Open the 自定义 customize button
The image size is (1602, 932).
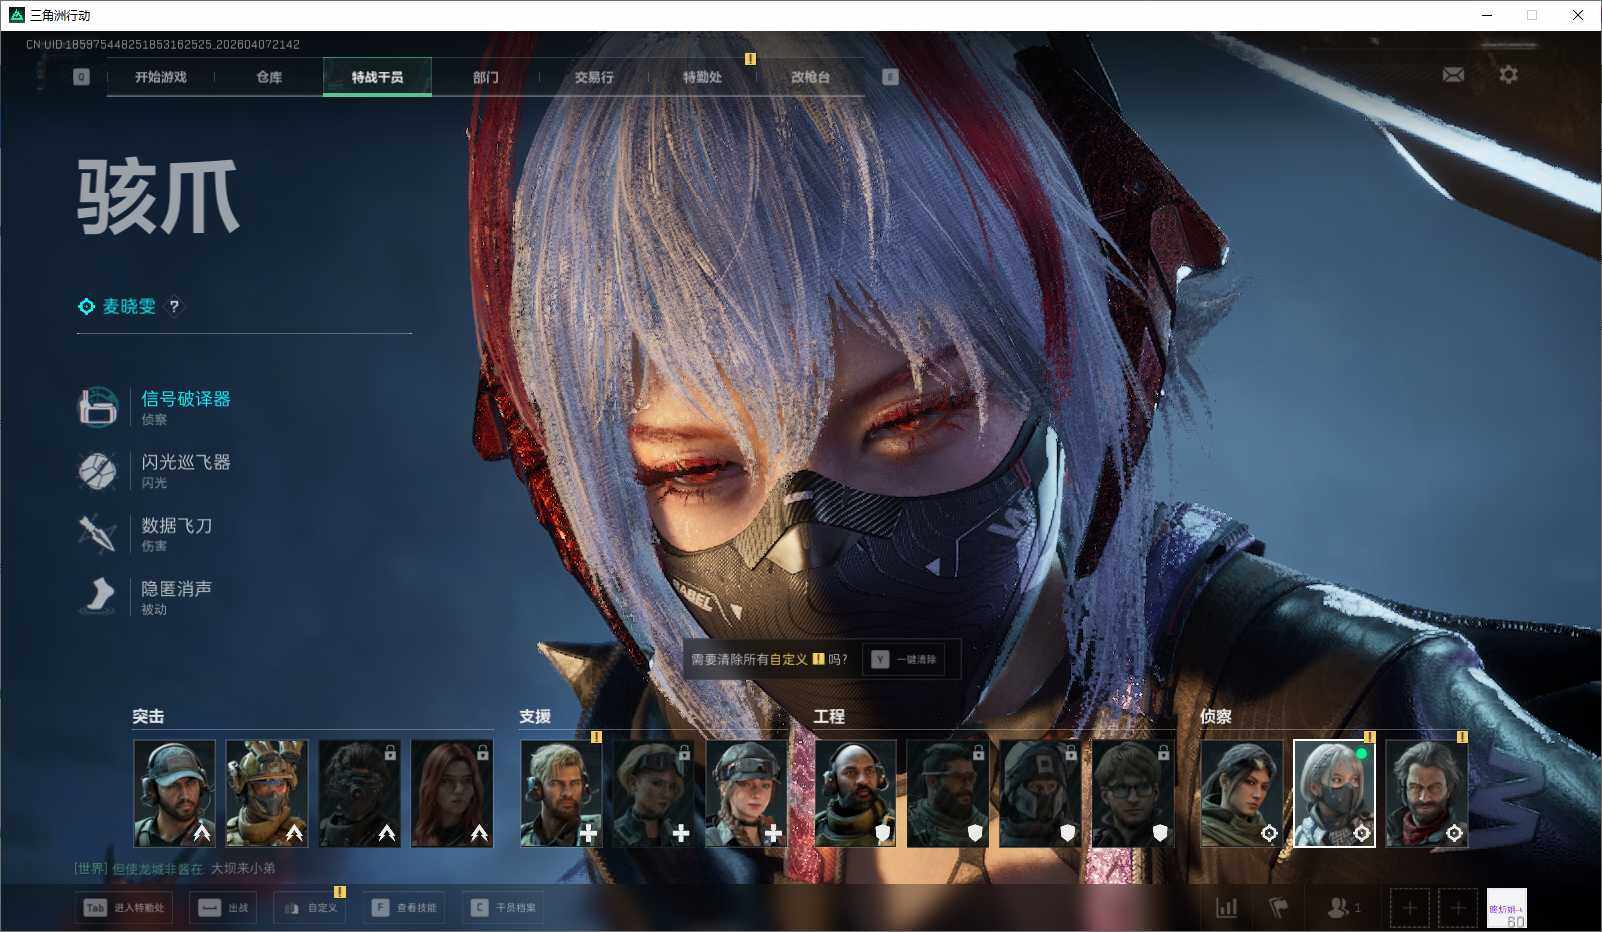pos(310,908)
